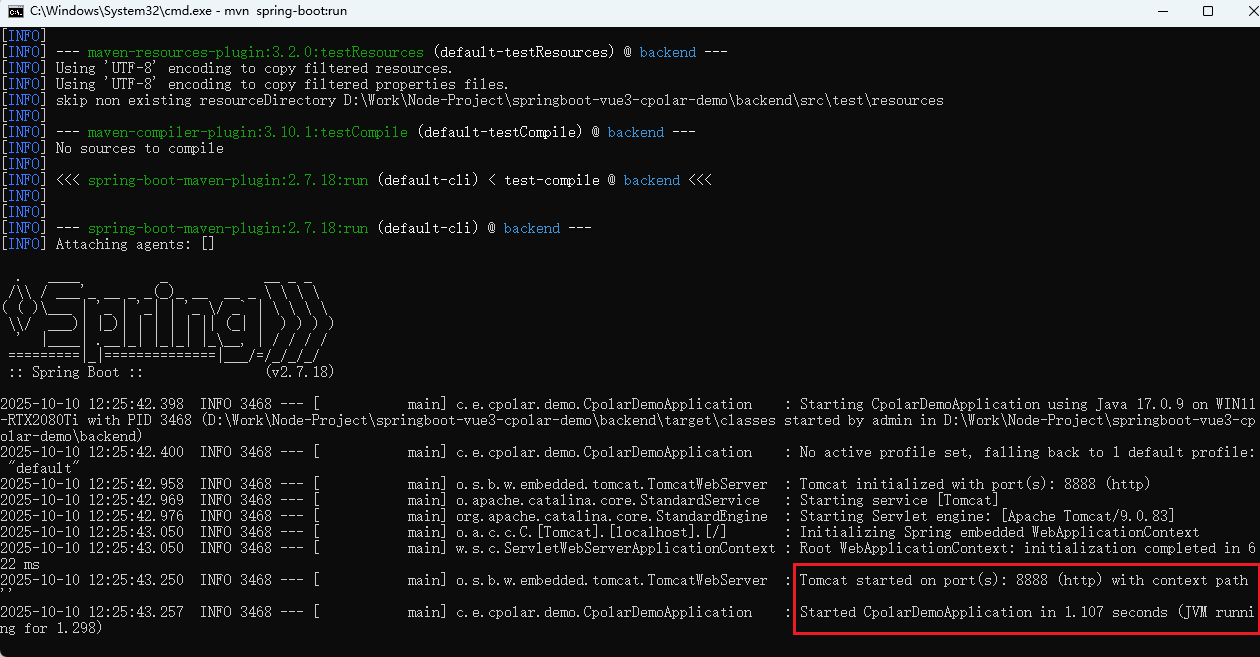Click the cmd.exe icon in title bar
This screenshot has width=1260, height=657.
(x=15, y=11)
